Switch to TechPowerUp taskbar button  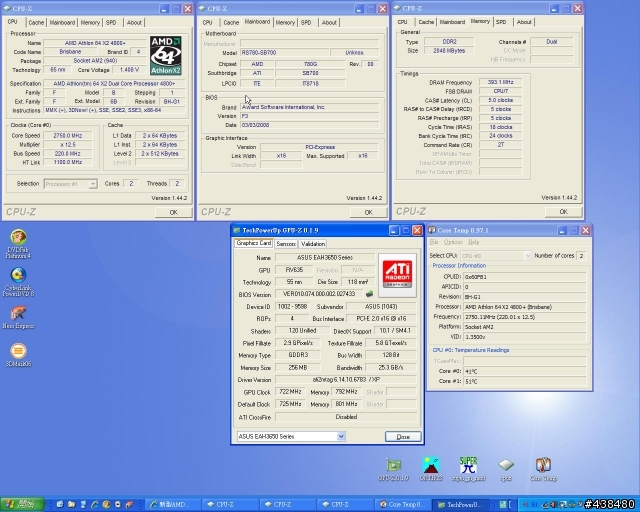[460, 505]
